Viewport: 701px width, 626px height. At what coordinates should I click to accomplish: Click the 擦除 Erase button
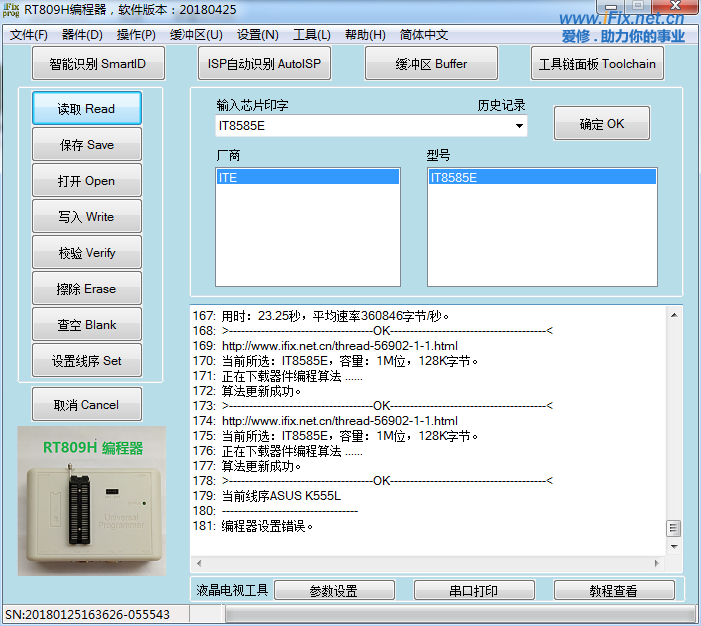87,288
